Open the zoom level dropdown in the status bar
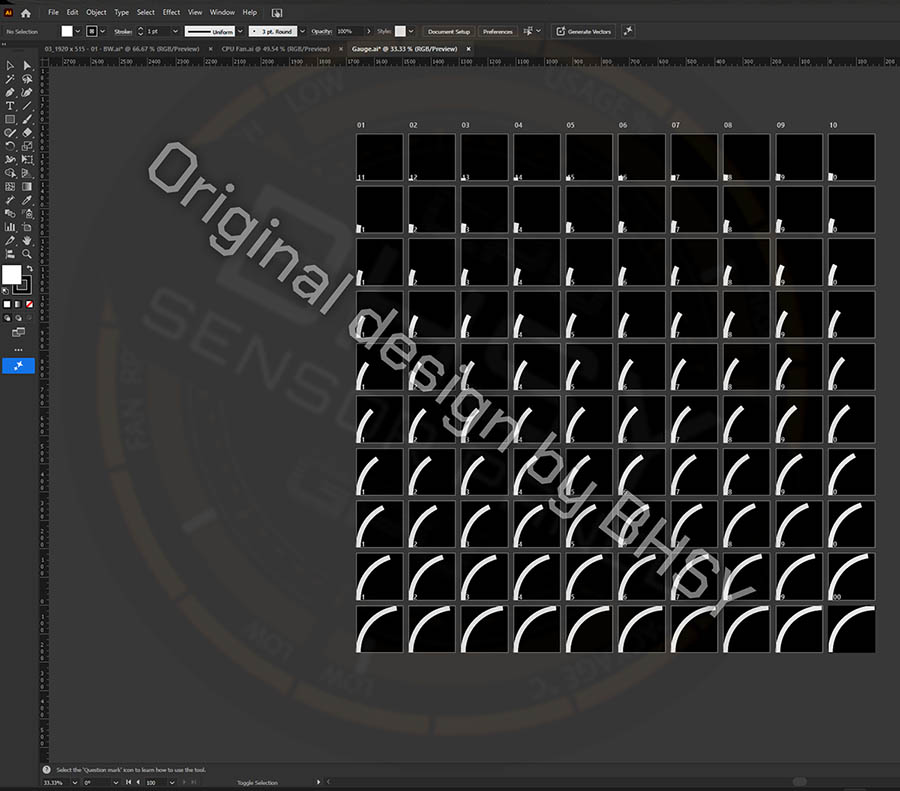This screenshot has width=900, height=791. coord(75,782)
